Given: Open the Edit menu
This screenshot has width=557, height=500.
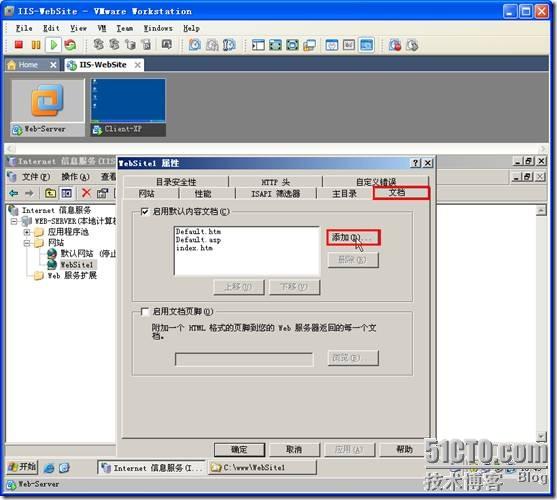Looking at the screenshot, I should (x=51, y=28).
